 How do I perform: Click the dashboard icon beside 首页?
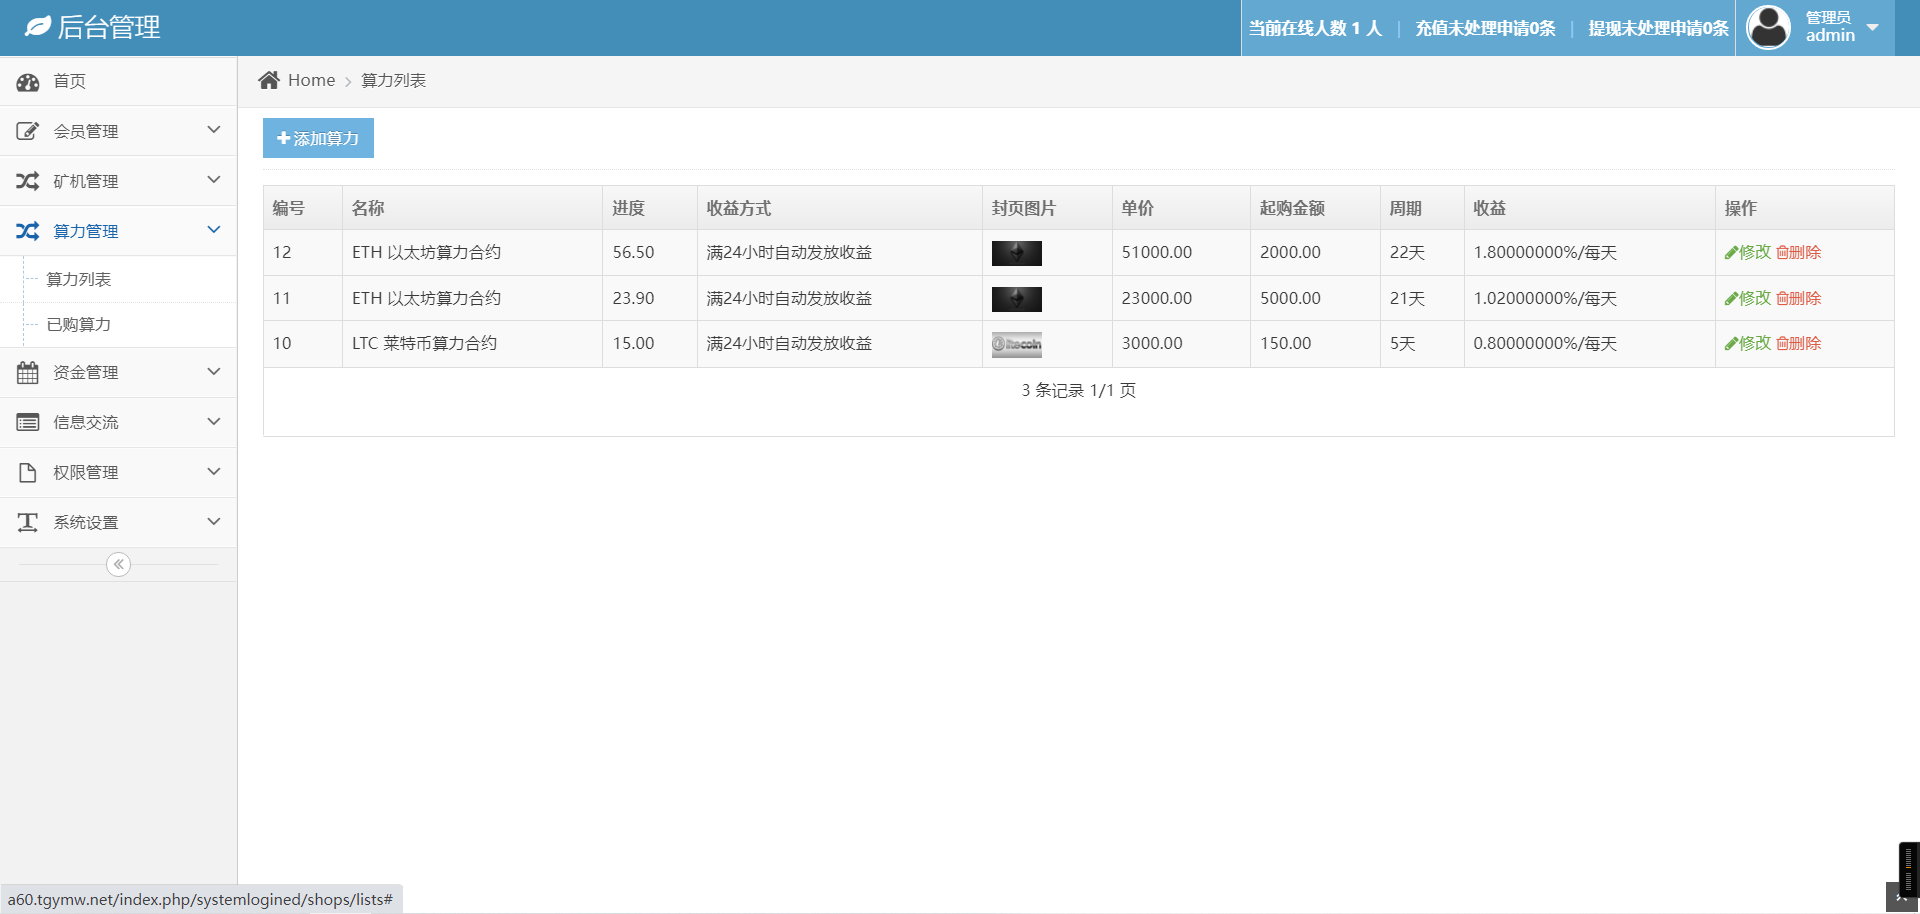(x=28, y=82)
